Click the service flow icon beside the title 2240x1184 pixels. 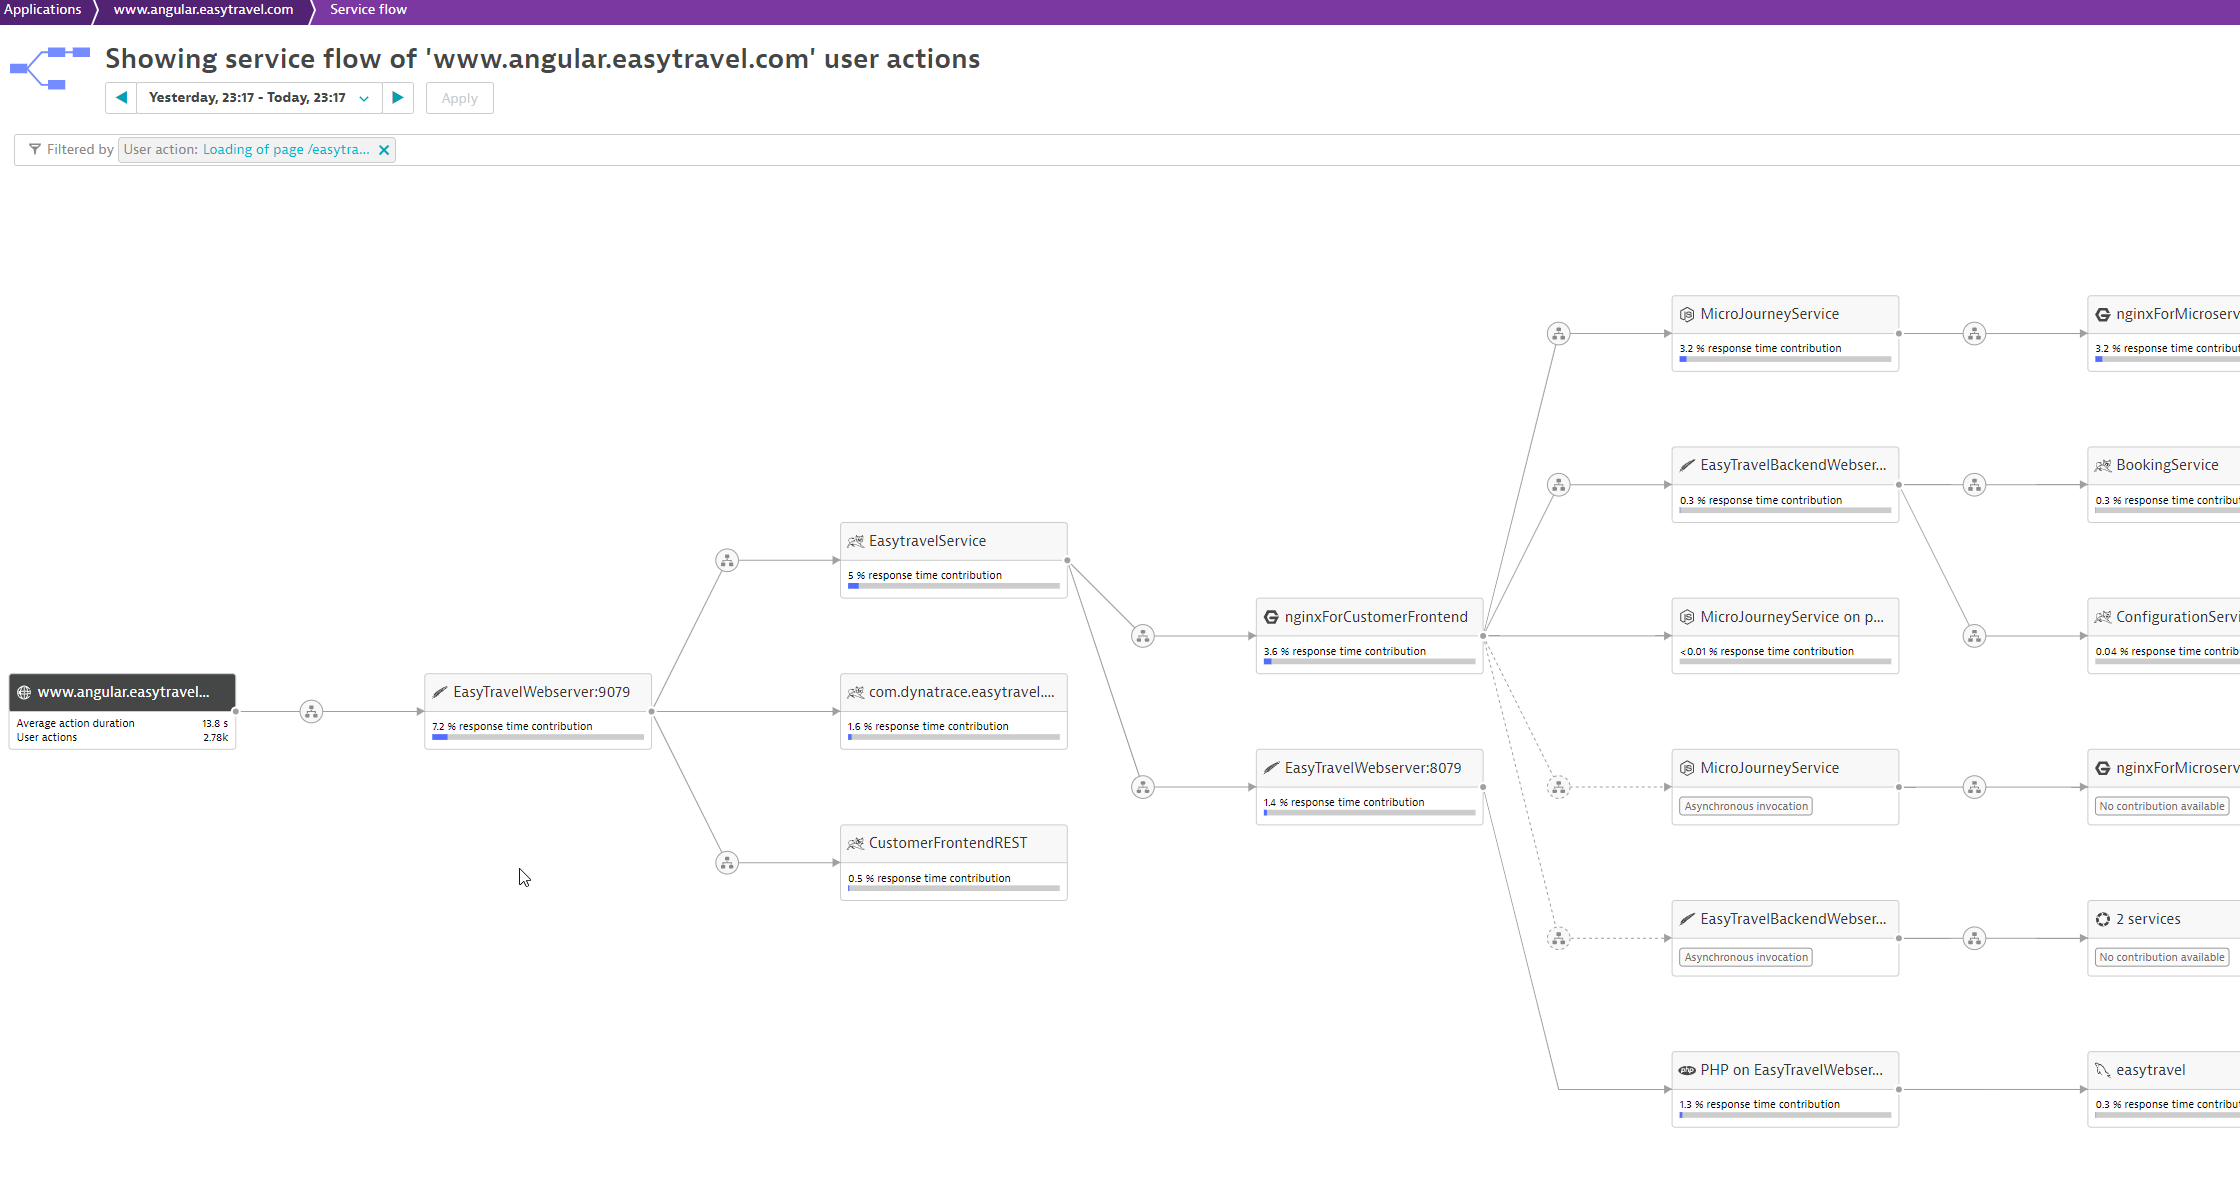click(50, 68)
